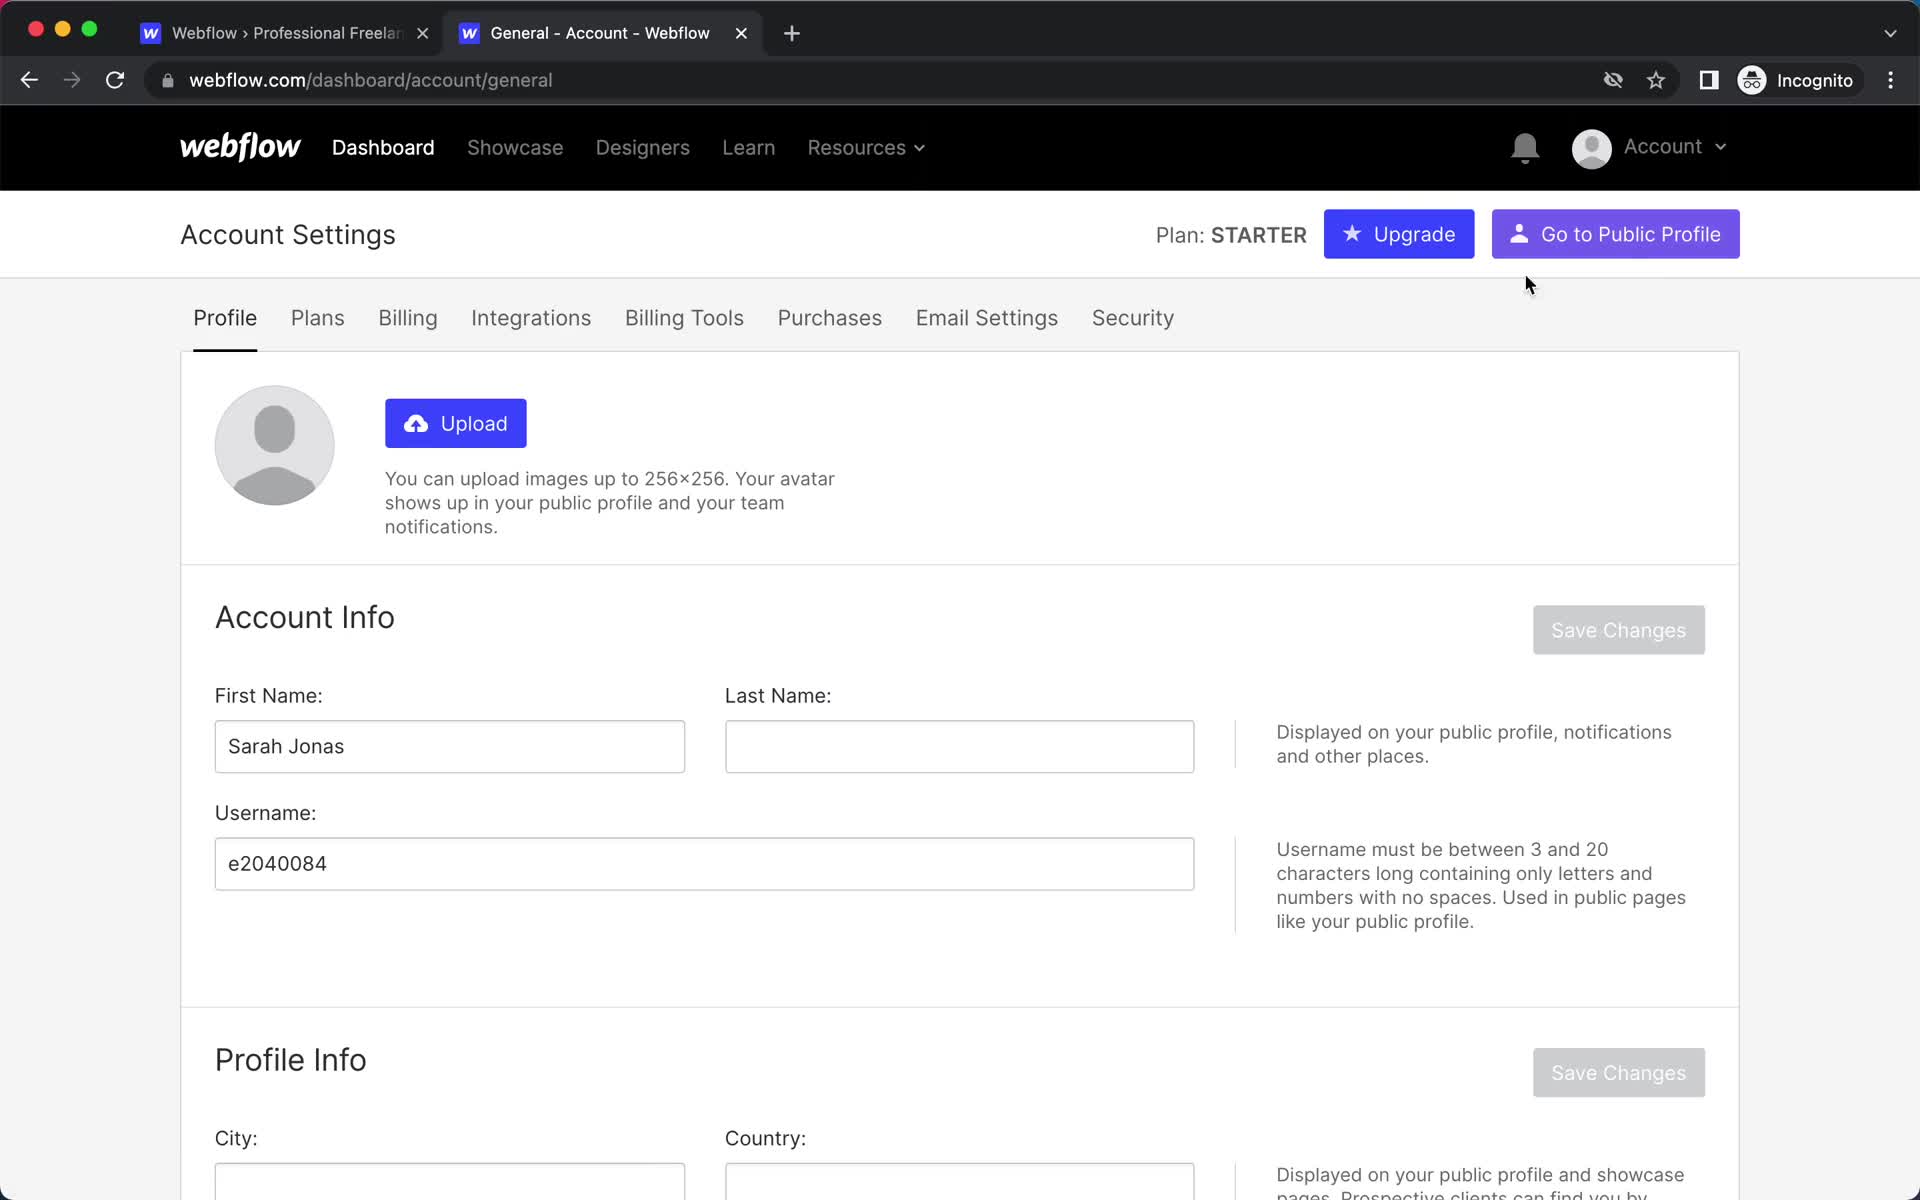The image size is (1920, 1200).
Task: Click the Country input field
Action: [x=960, y=1182]
